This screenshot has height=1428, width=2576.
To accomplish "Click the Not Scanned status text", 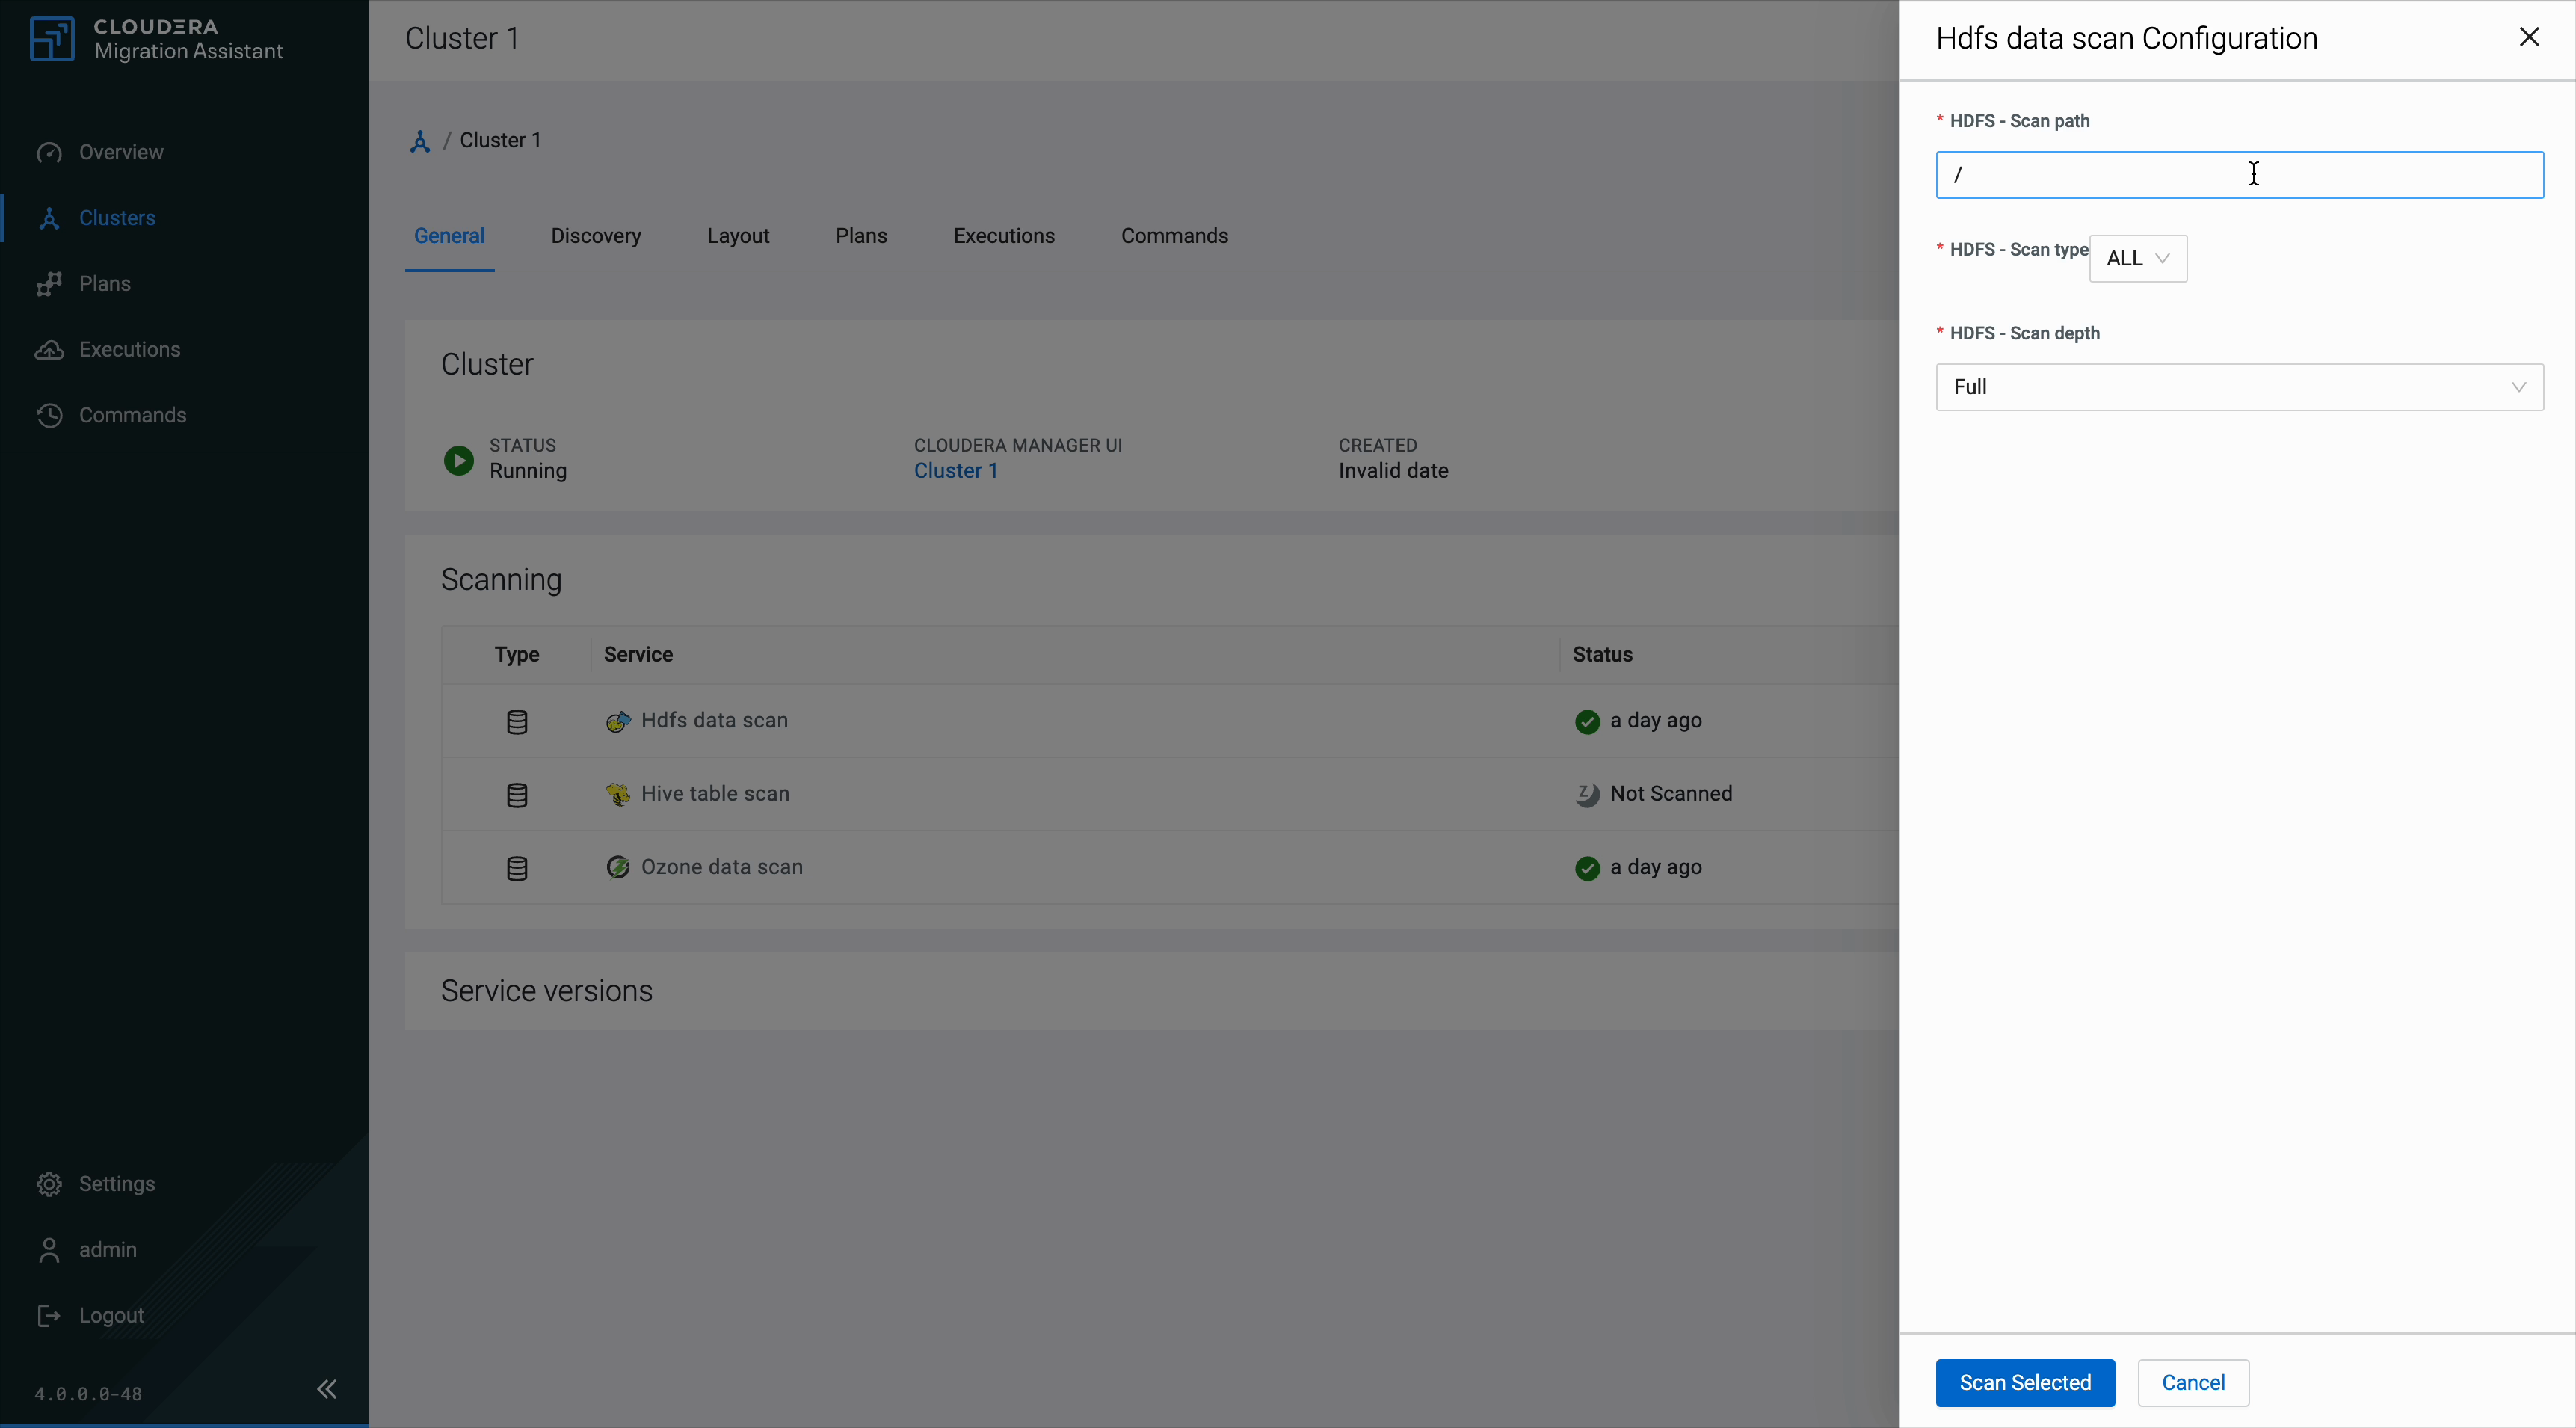I will [x=1671, y=794].
